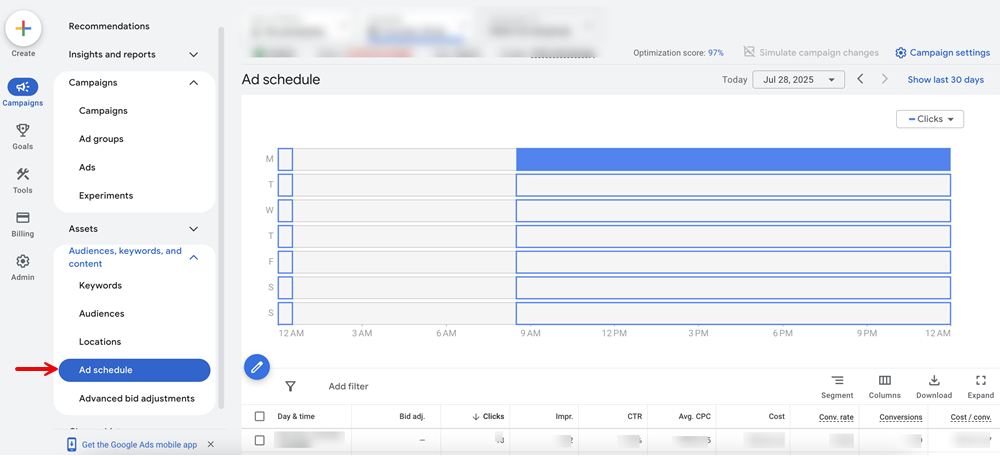
Task: Click the mobile app phone icon
Action: [x=72, y=445]
